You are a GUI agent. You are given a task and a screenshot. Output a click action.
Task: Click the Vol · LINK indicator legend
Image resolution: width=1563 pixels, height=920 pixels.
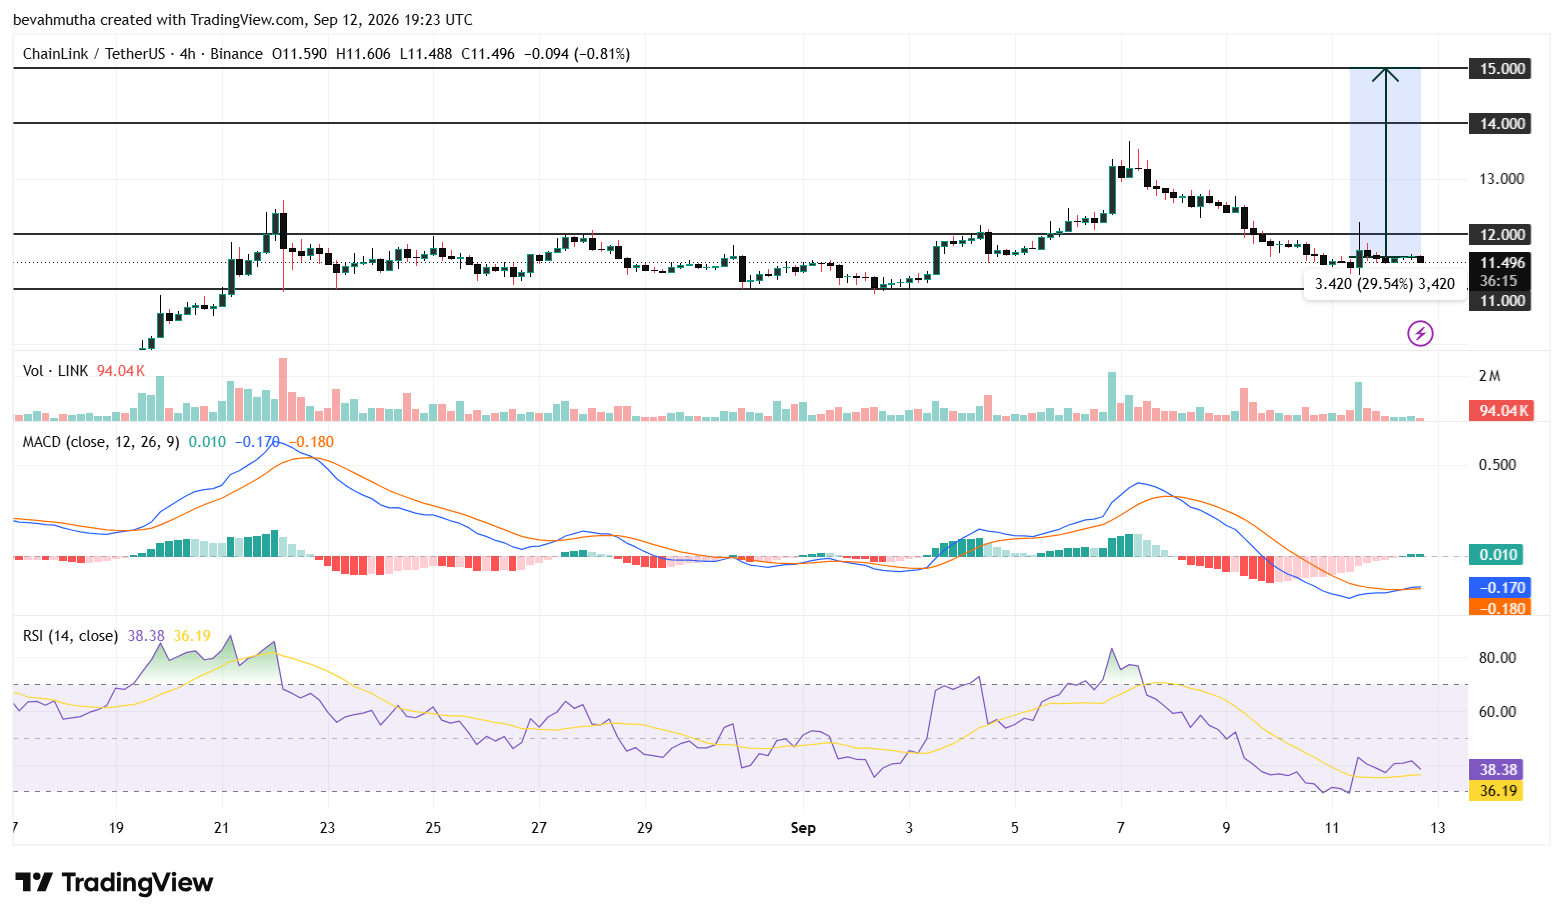point(56,371)
